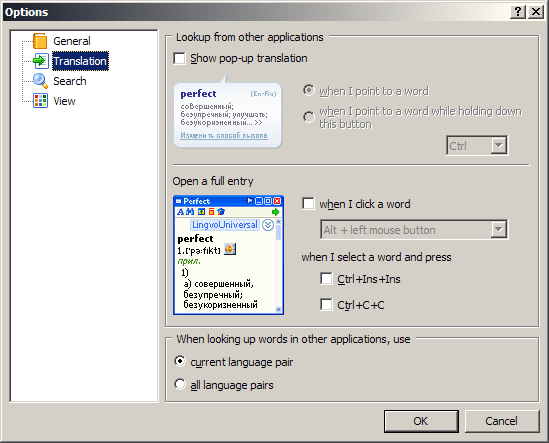Click the Cancel button
The image size is (549, 443).
click(x=502, y=421)
